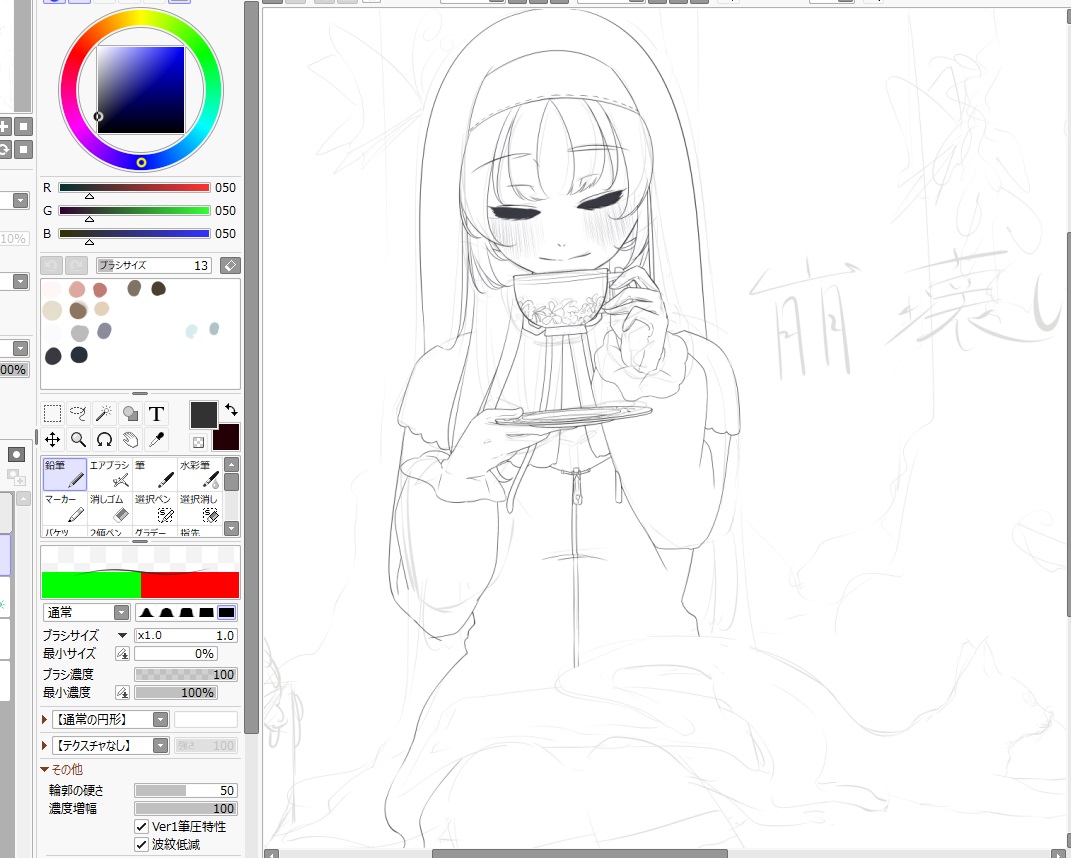Select the second brush edge shape
1071x858 pixels.
tap(166, 612)
